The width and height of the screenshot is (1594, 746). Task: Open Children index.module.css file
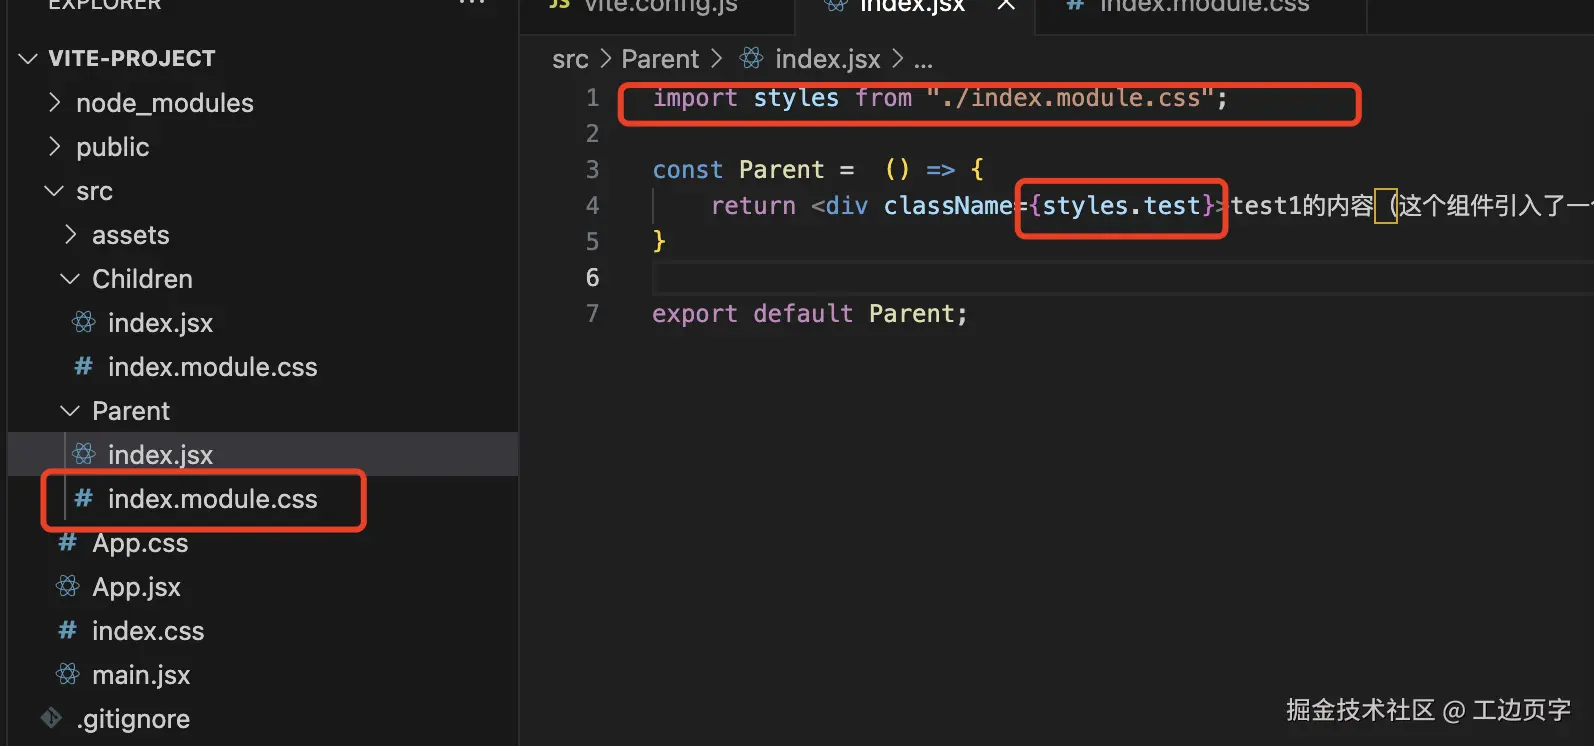[212, 367]
